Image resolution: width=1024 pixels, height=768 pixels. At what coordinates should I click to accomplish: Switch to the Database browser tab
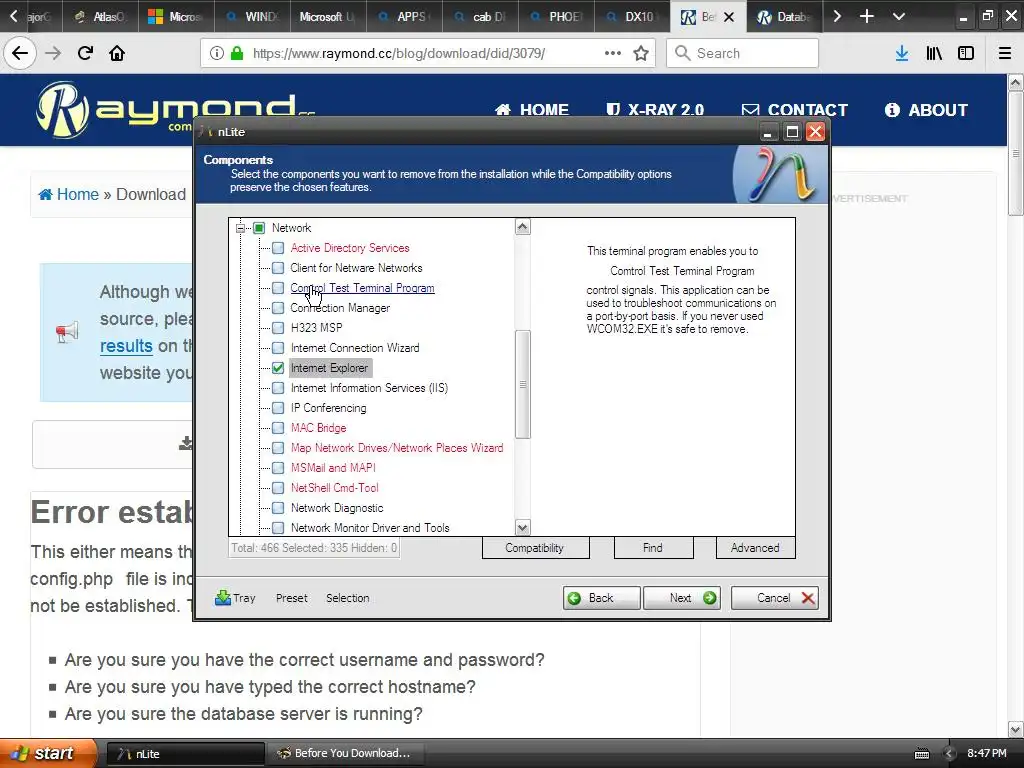784,16
